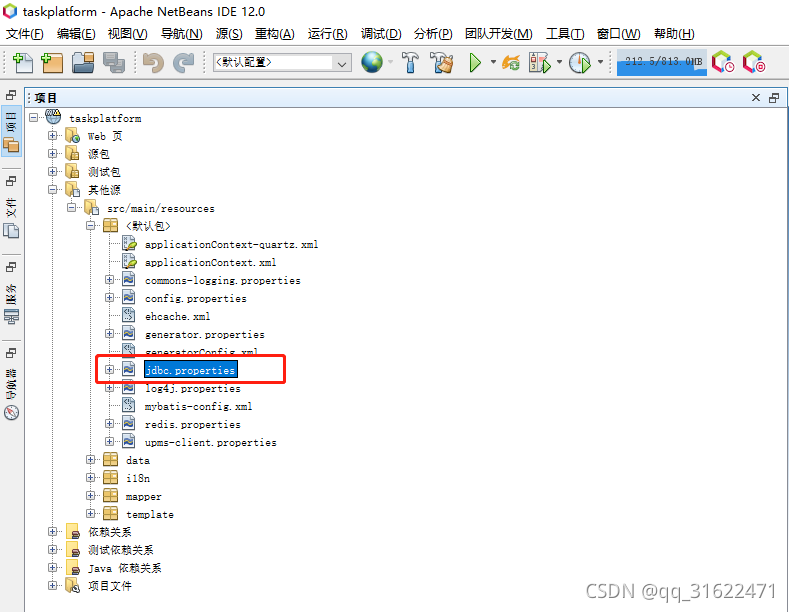Expand the 测试包 test packages node

point(52,172)
